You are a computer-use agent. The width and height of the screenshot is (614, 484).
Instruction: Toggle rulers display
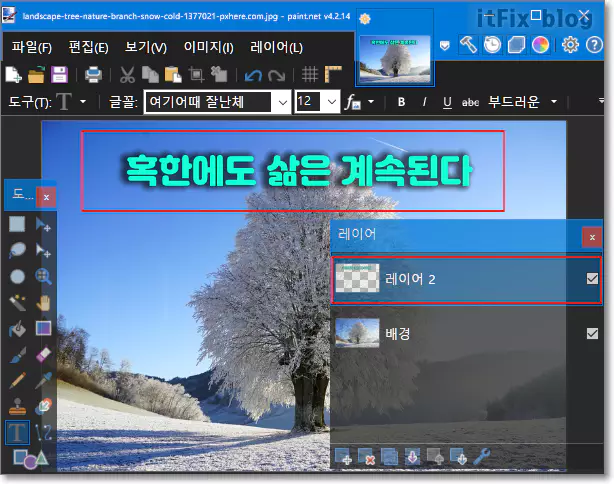pyautogui.click(x=333, y=74)
